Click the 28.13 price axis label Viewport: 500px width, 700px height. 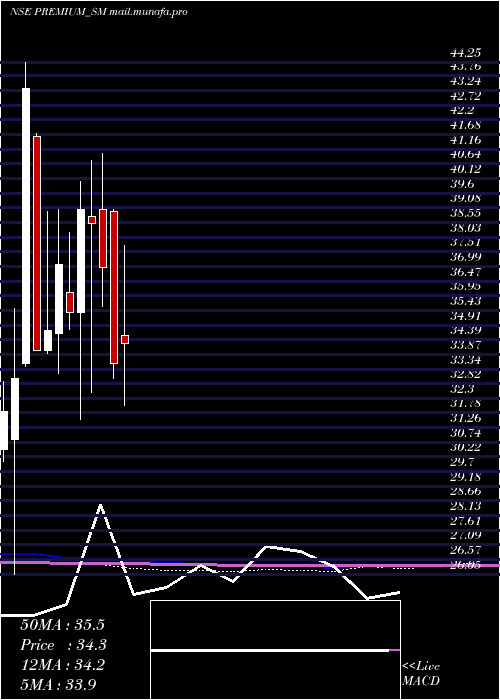pos(466,506)
